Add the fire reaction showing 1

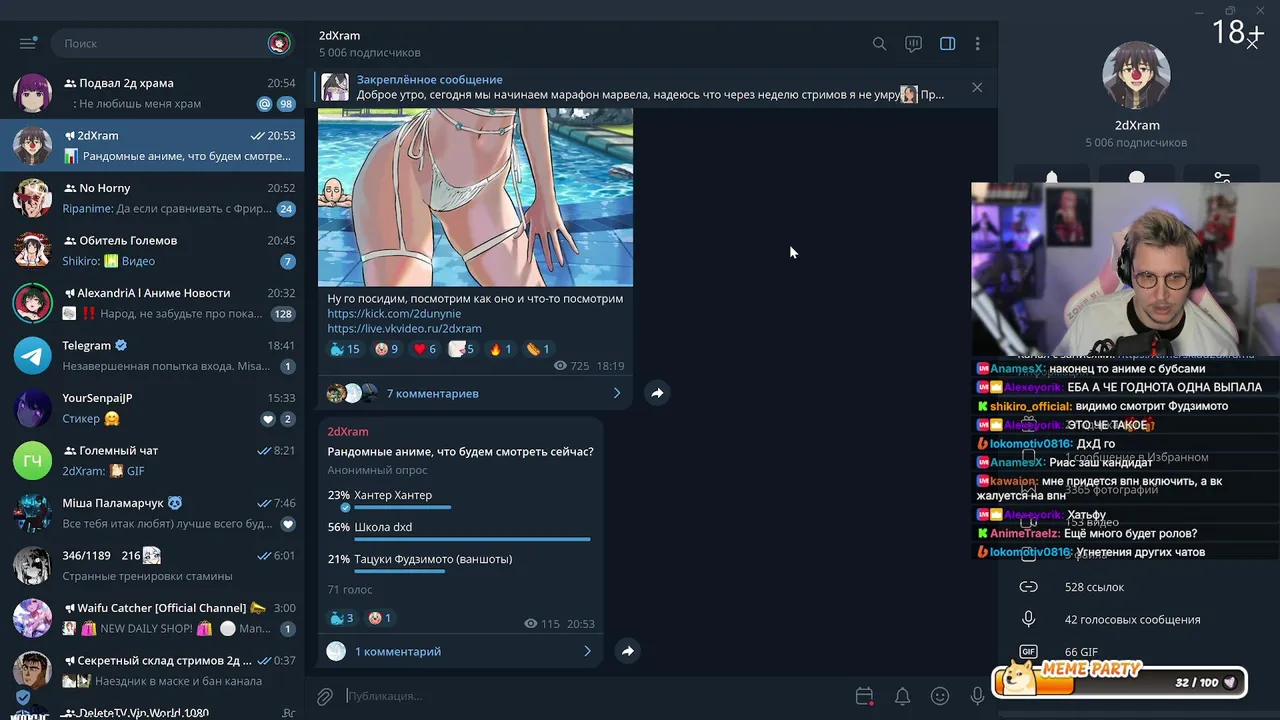point(501,349)
